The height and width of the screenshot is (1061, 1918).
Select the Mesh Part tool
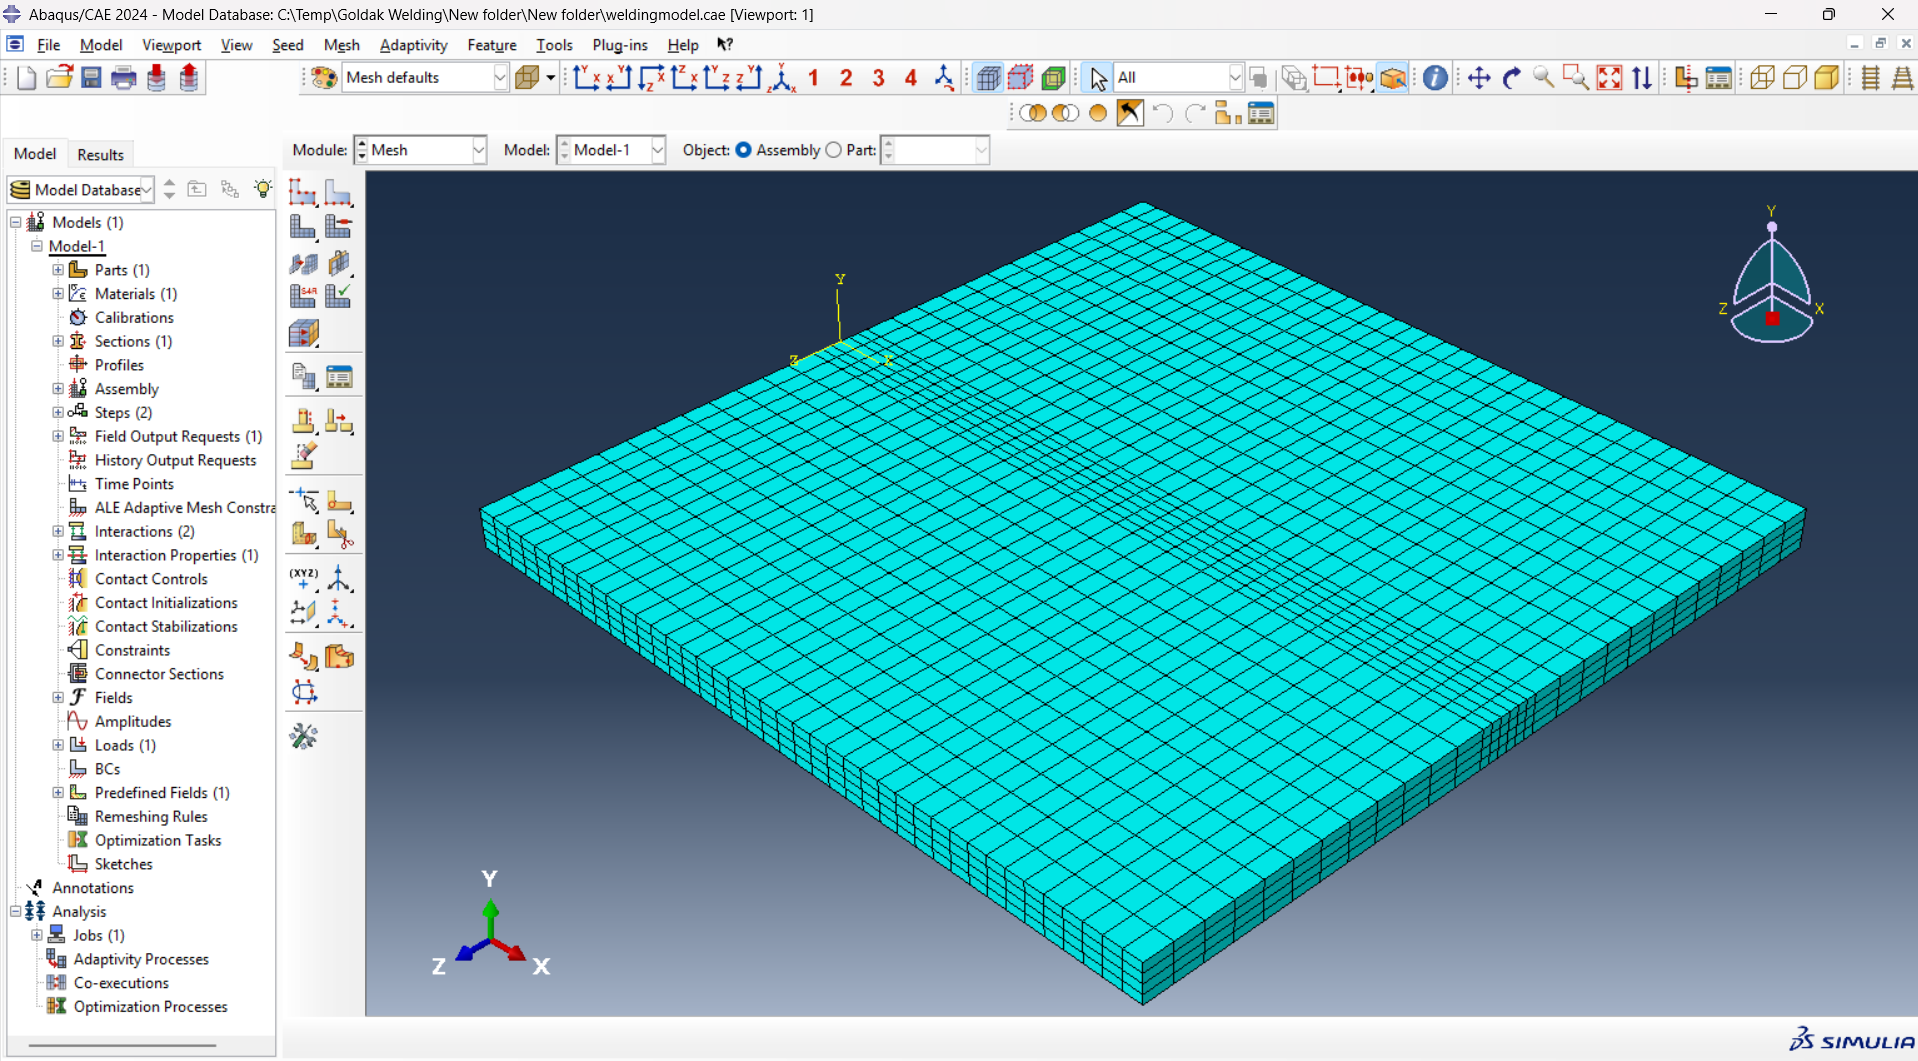coord(303,227)
